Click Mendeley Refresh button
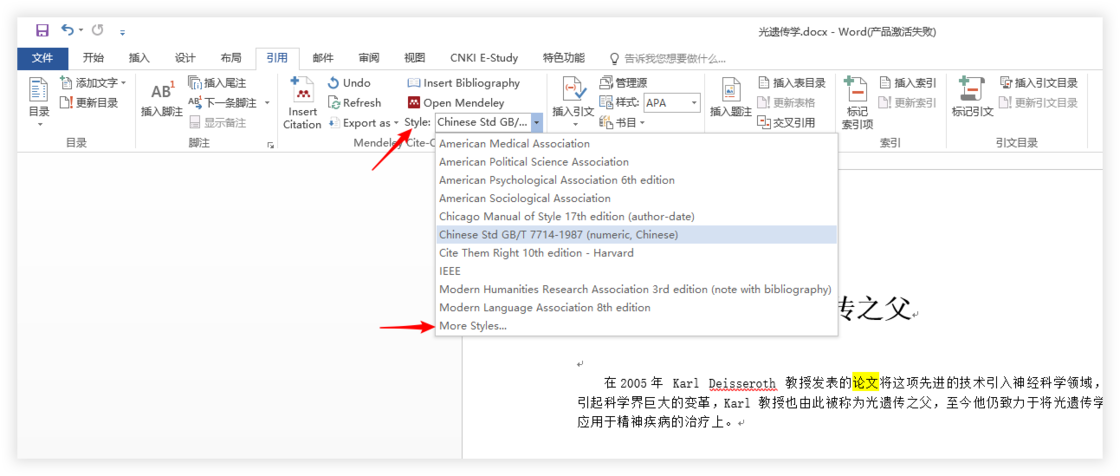 (355, 103)
